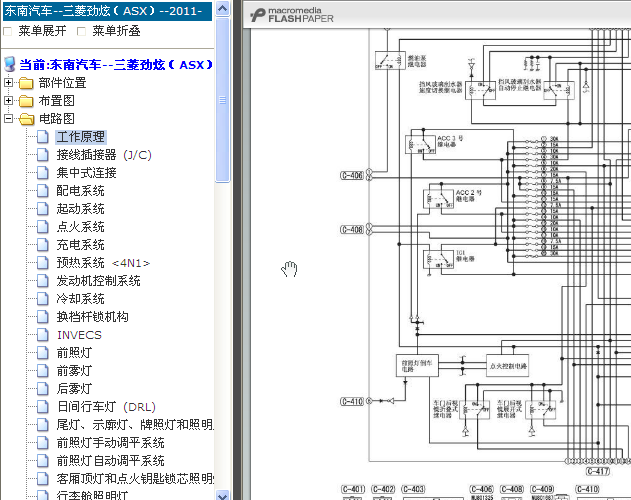The image size is (631, 500).
Task: Click document icon next to 工作原理
Action: tap(43, 137)
